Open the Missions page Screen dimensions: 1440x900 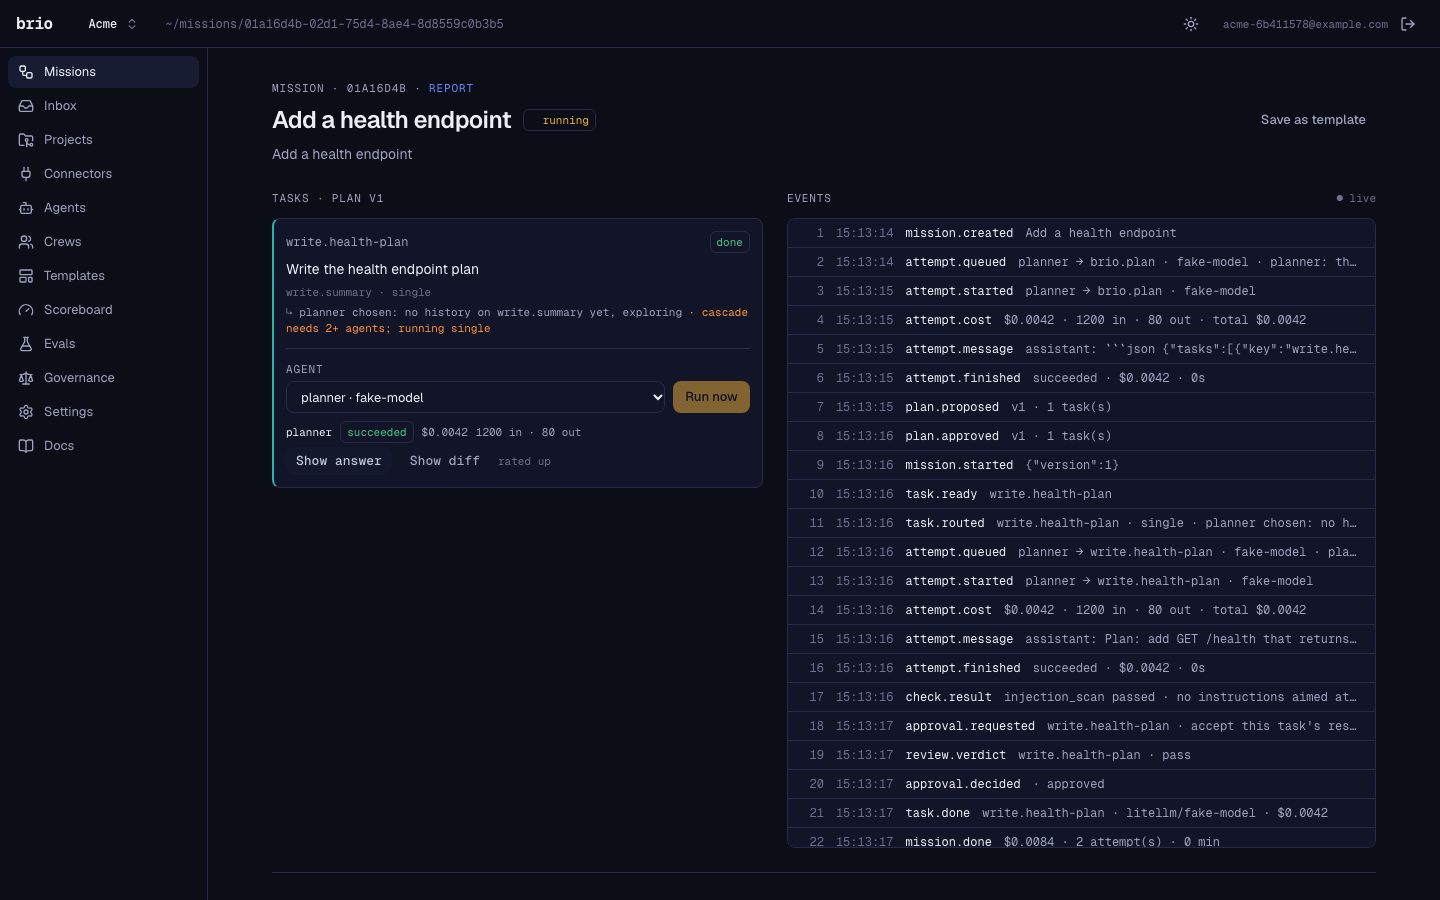click(103, 72)
